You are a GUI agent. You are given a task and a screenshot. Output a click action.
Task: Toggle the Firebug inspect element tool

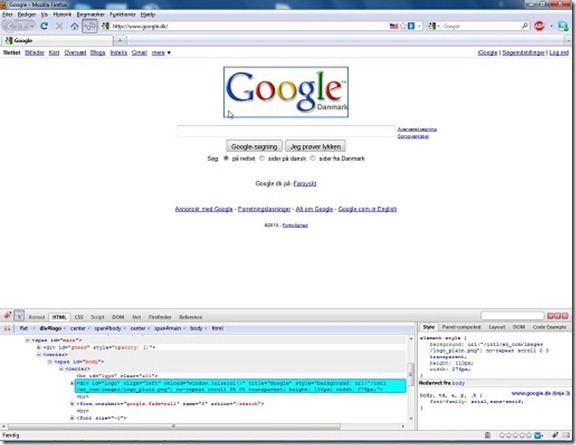click(x=19, y=315)
